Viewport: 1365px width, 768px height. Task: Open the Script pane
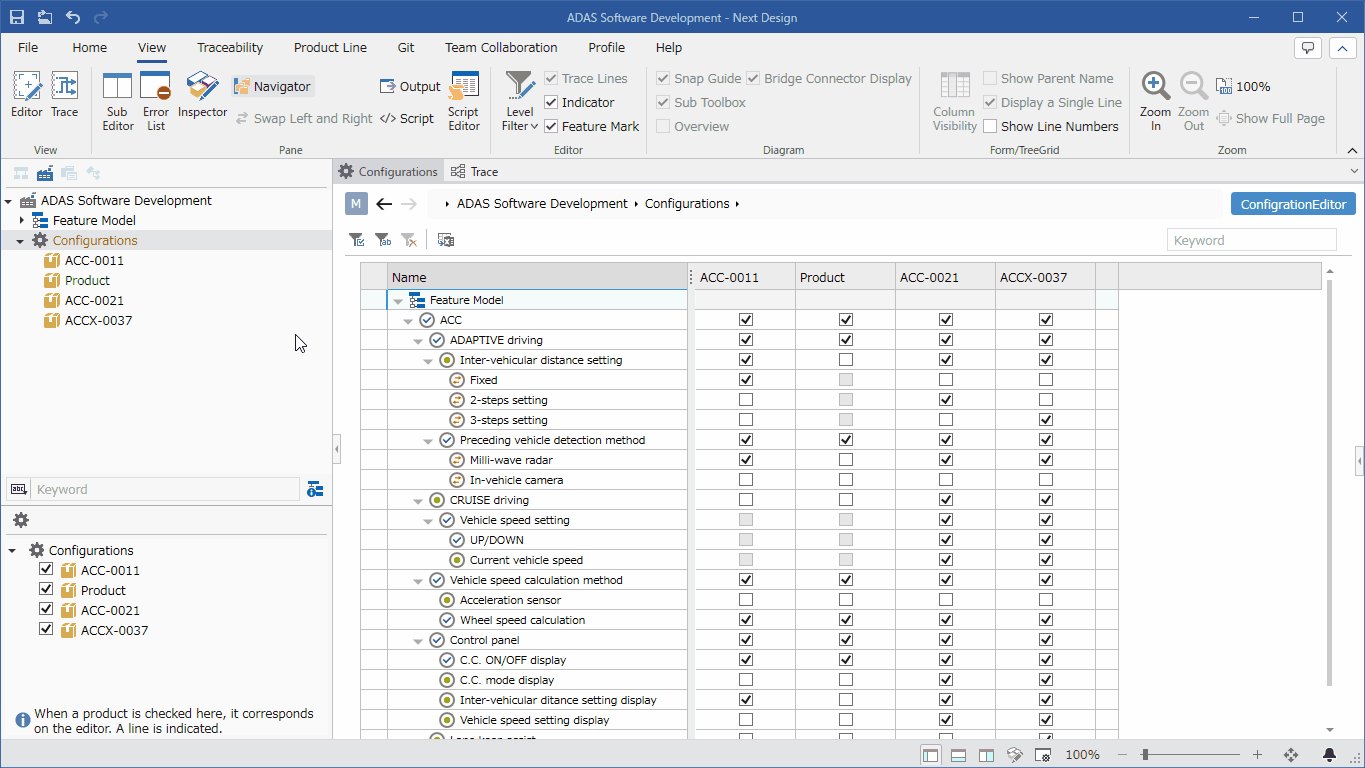pos(407,118)
